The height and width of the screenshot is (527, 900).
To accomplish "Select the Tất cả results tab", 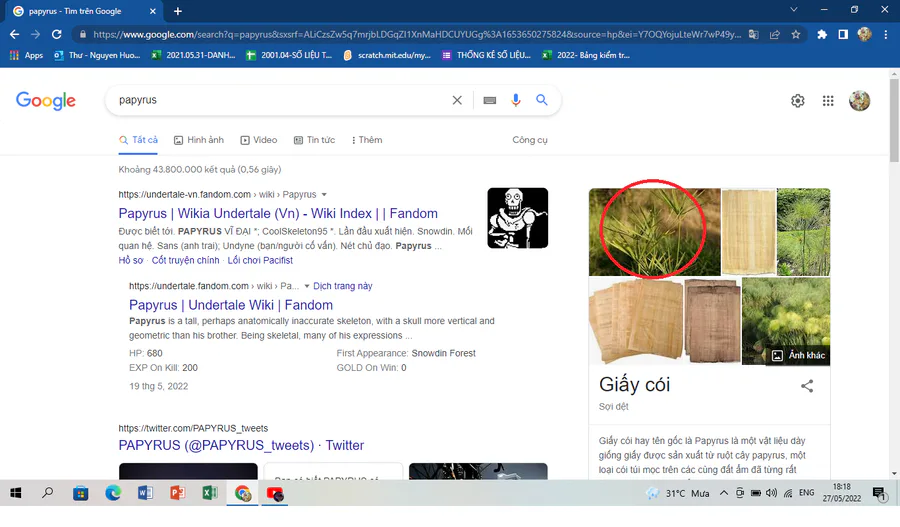I will 138,140.
